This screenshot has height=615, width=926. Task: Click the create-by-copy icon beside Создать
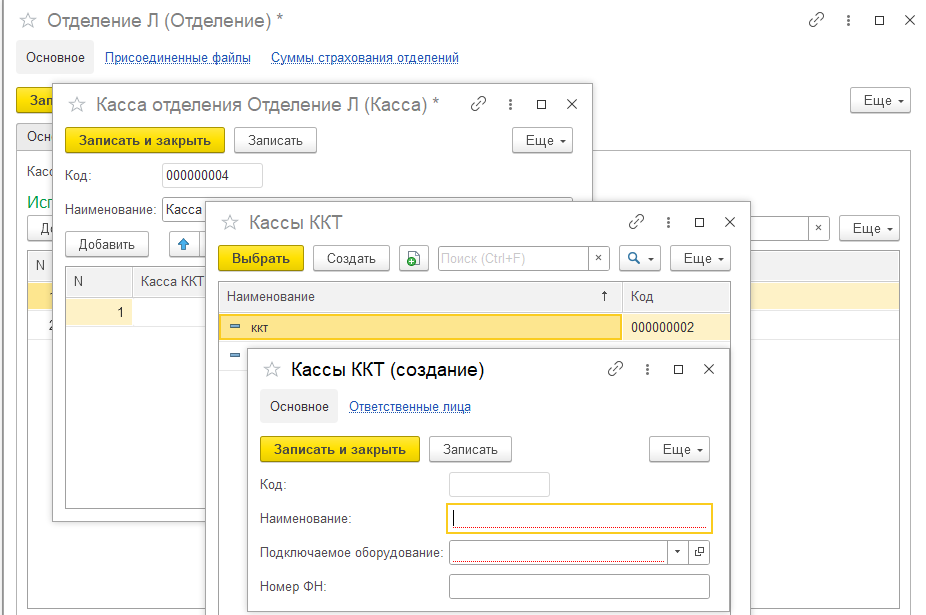point(413,258)
